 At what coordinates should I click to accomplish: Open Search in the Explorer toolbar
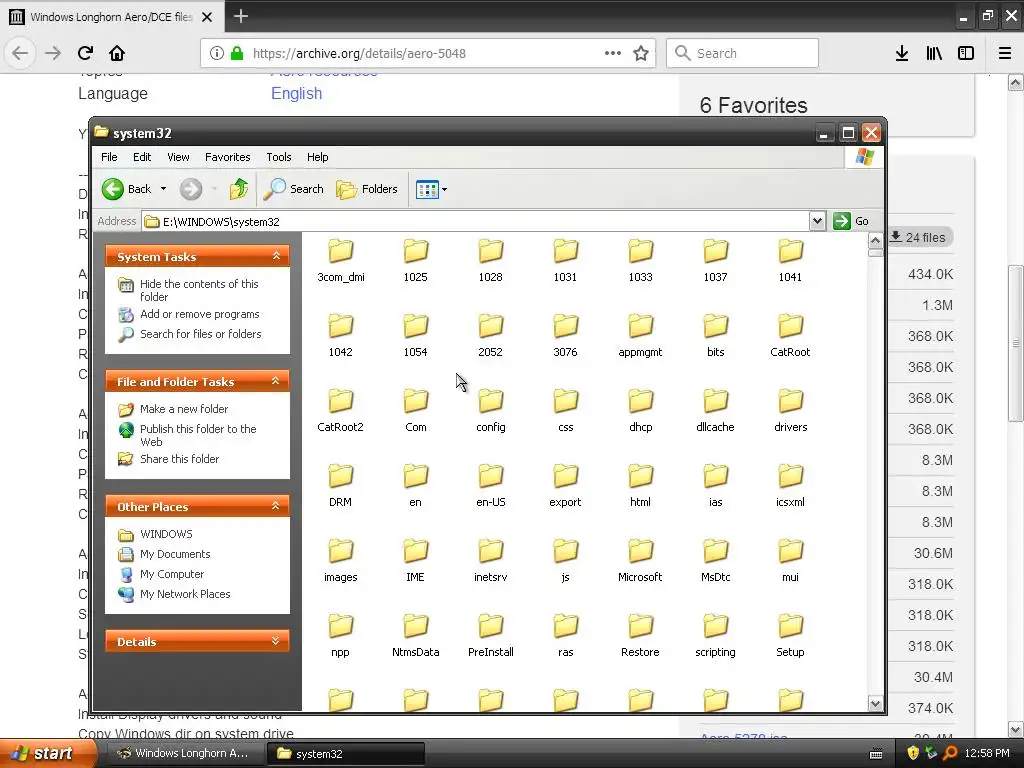pos(294,189)
